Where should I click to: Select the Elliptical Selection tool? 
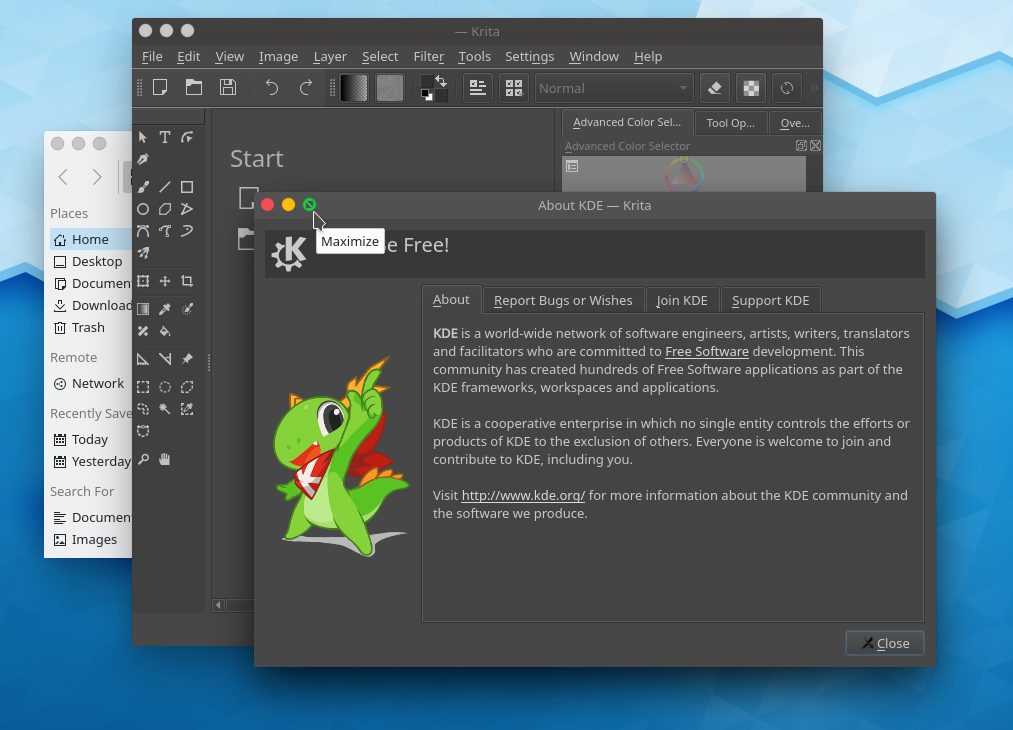165,387
